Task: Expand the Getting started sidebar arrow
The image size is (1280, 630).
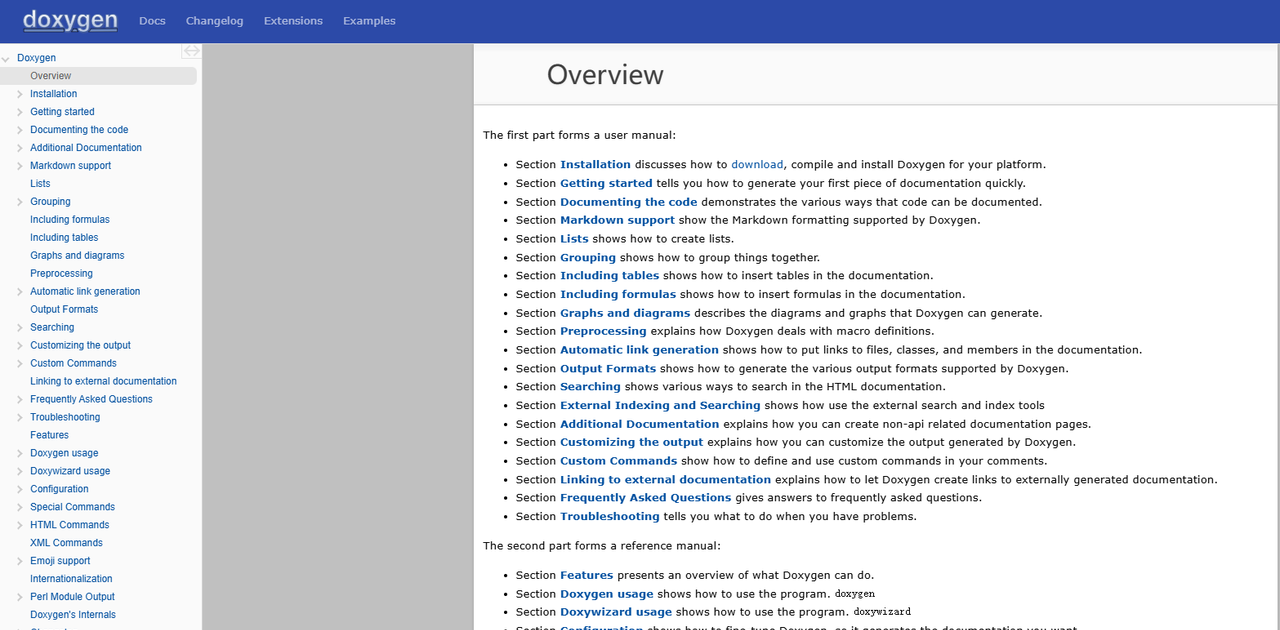Action: (19, 112)
